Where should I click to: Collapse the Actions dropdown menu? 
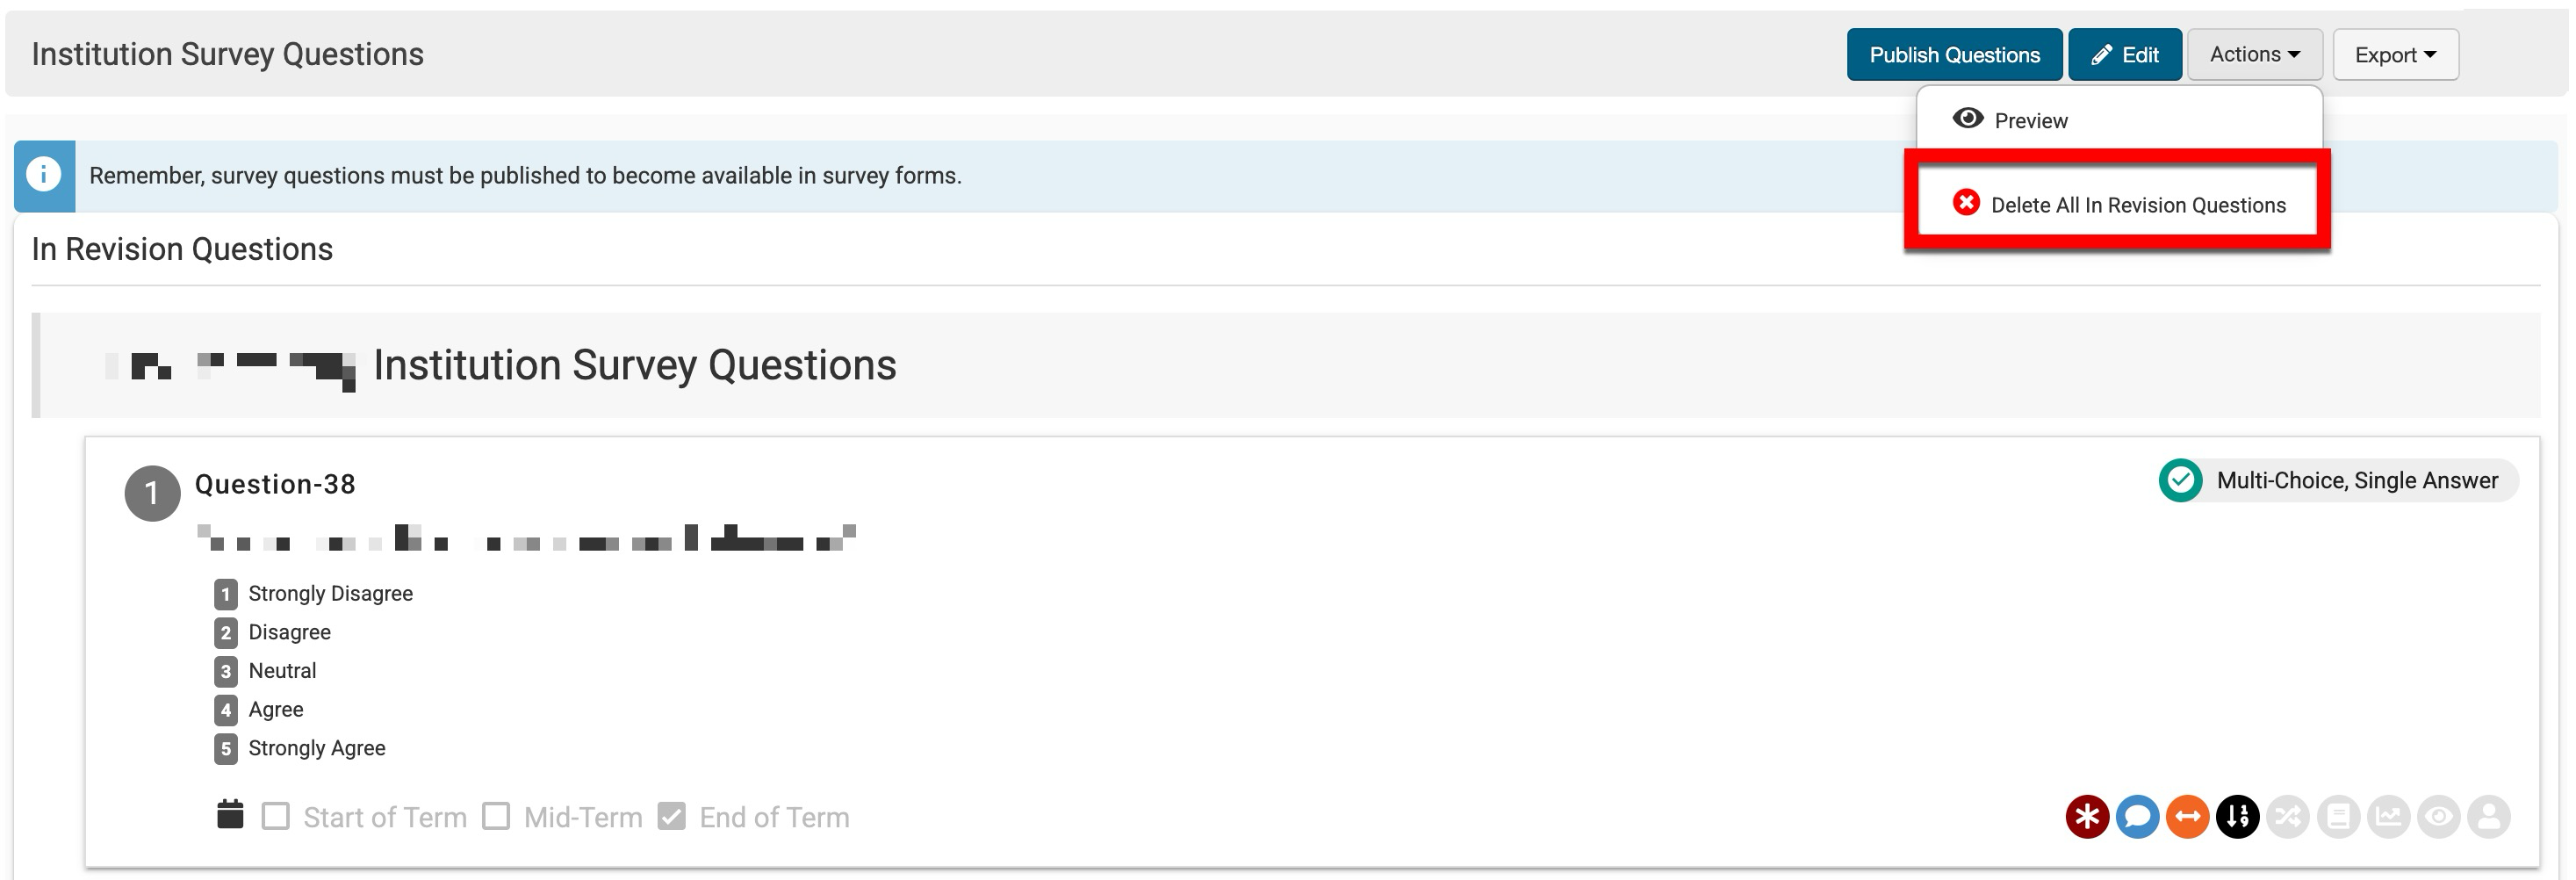coord(2254,55)
